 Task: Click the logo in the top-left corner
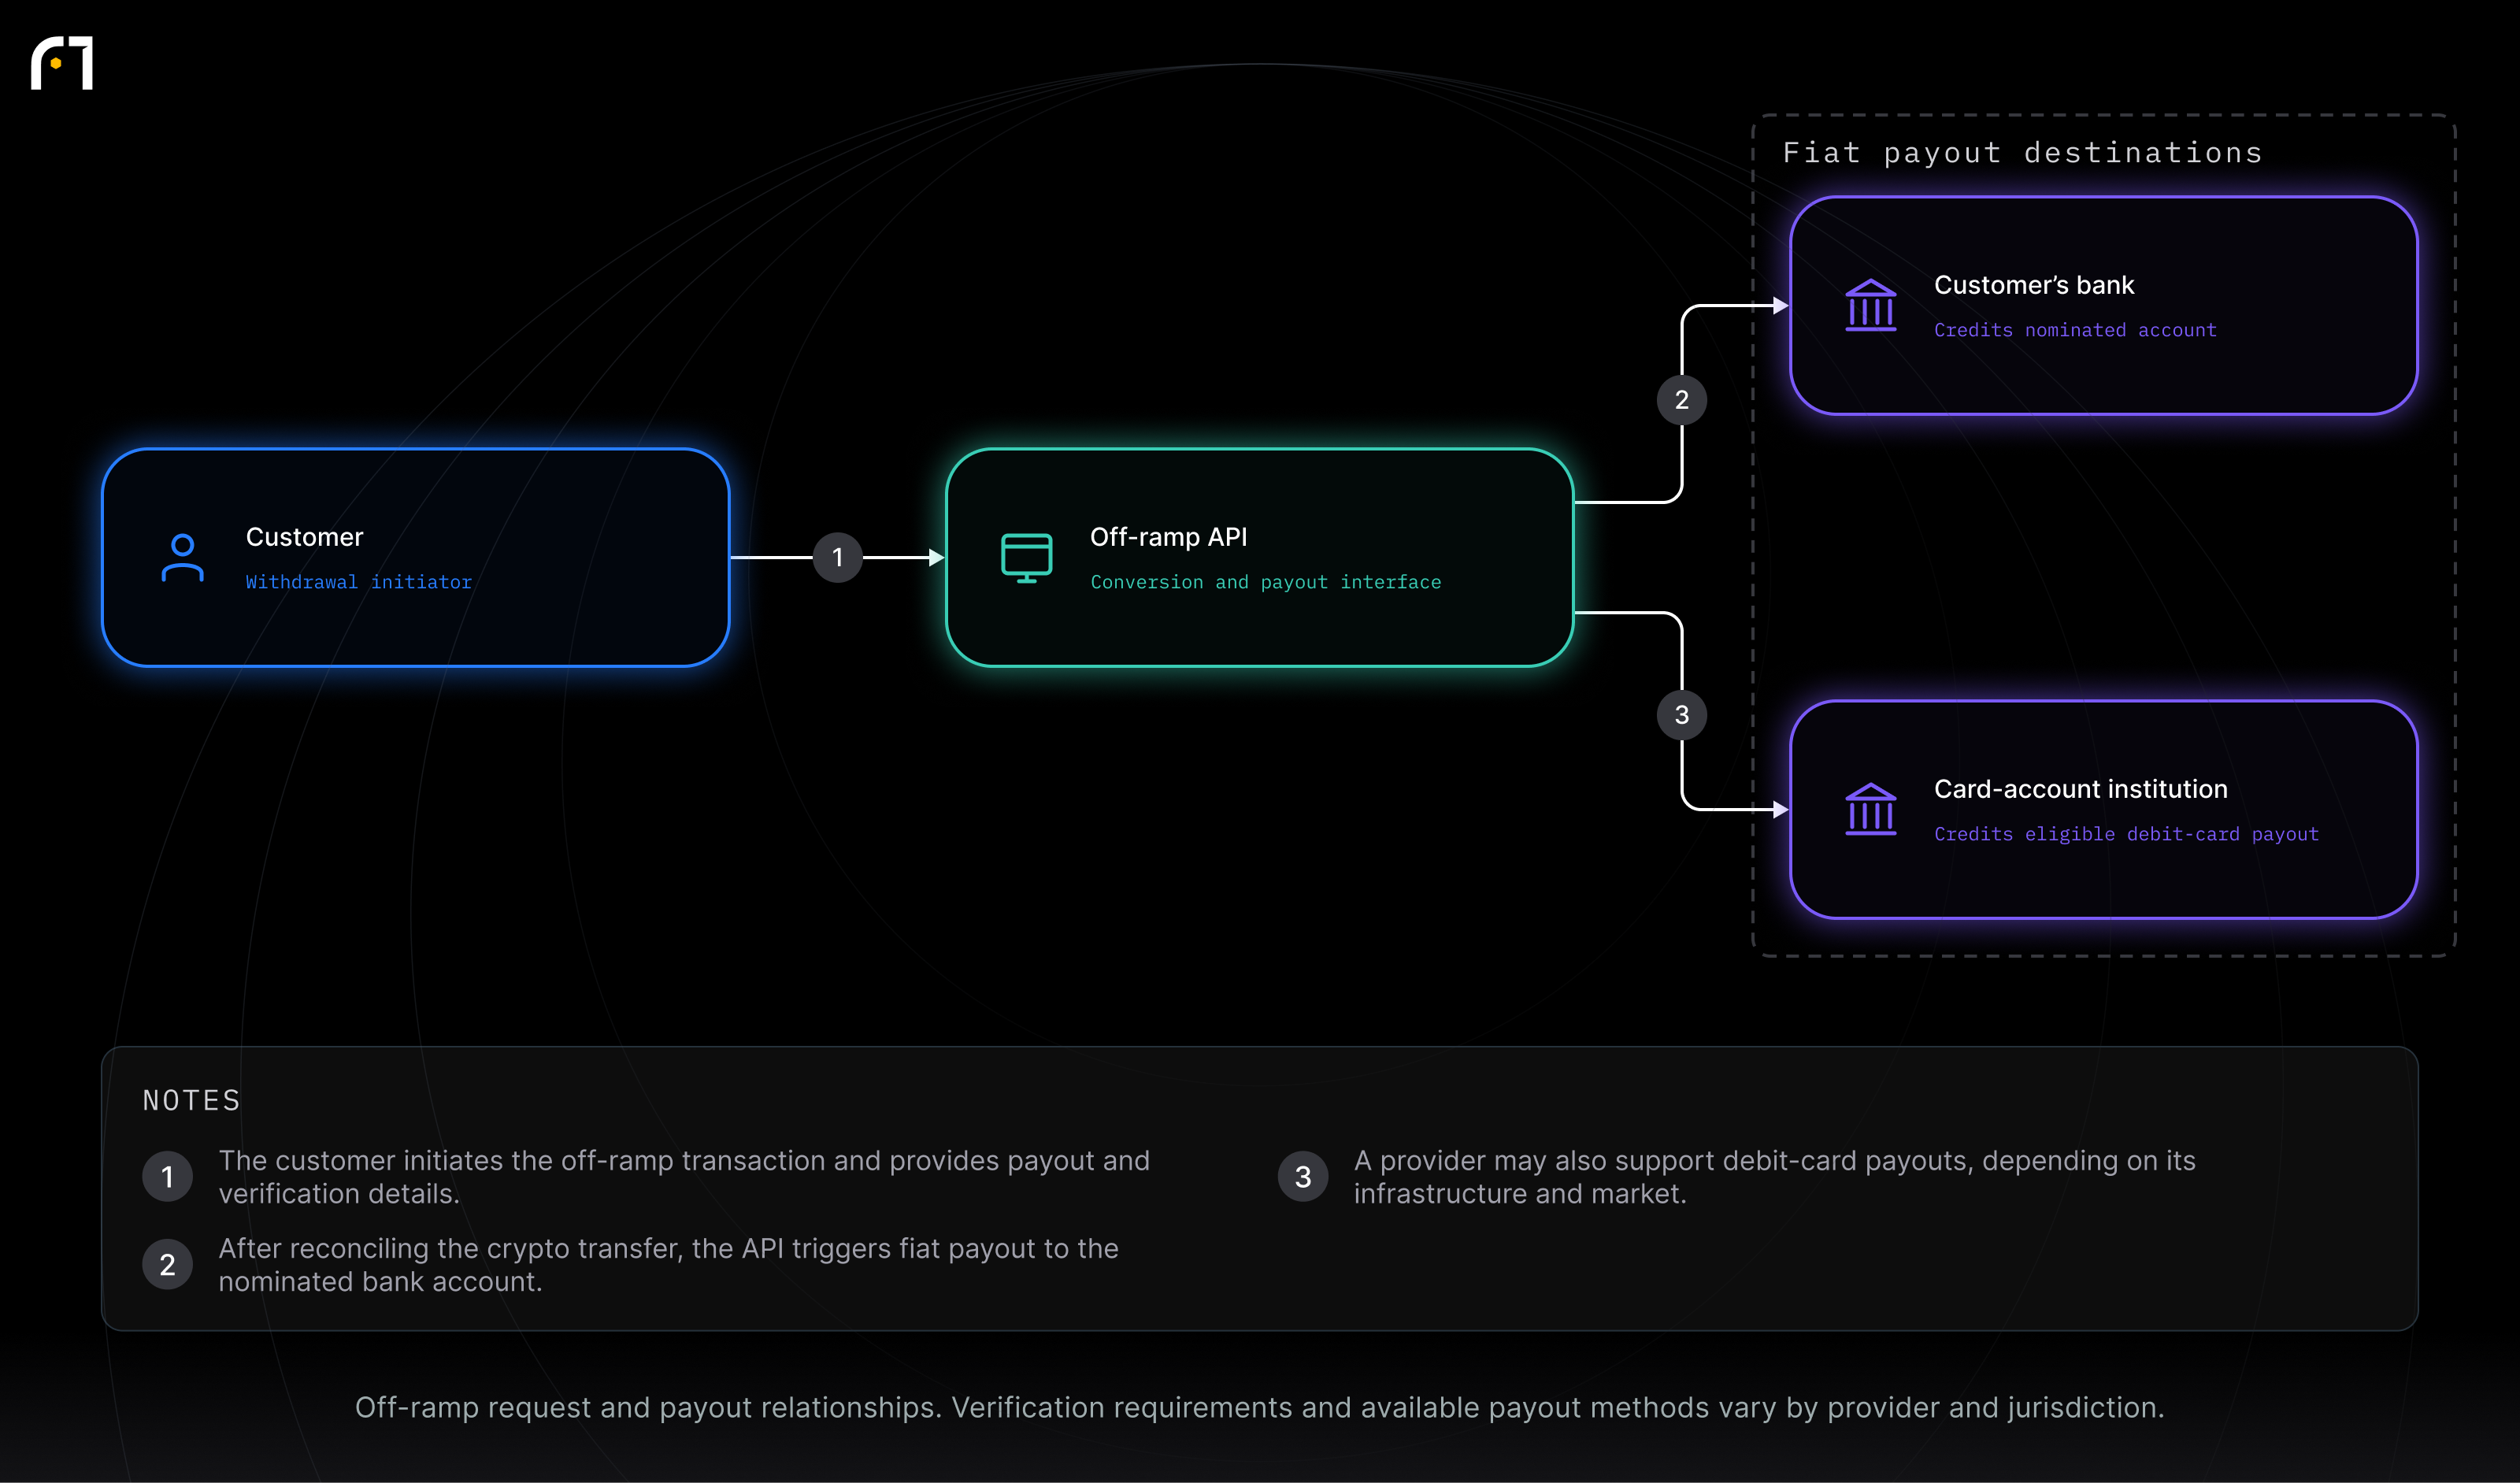62,63
